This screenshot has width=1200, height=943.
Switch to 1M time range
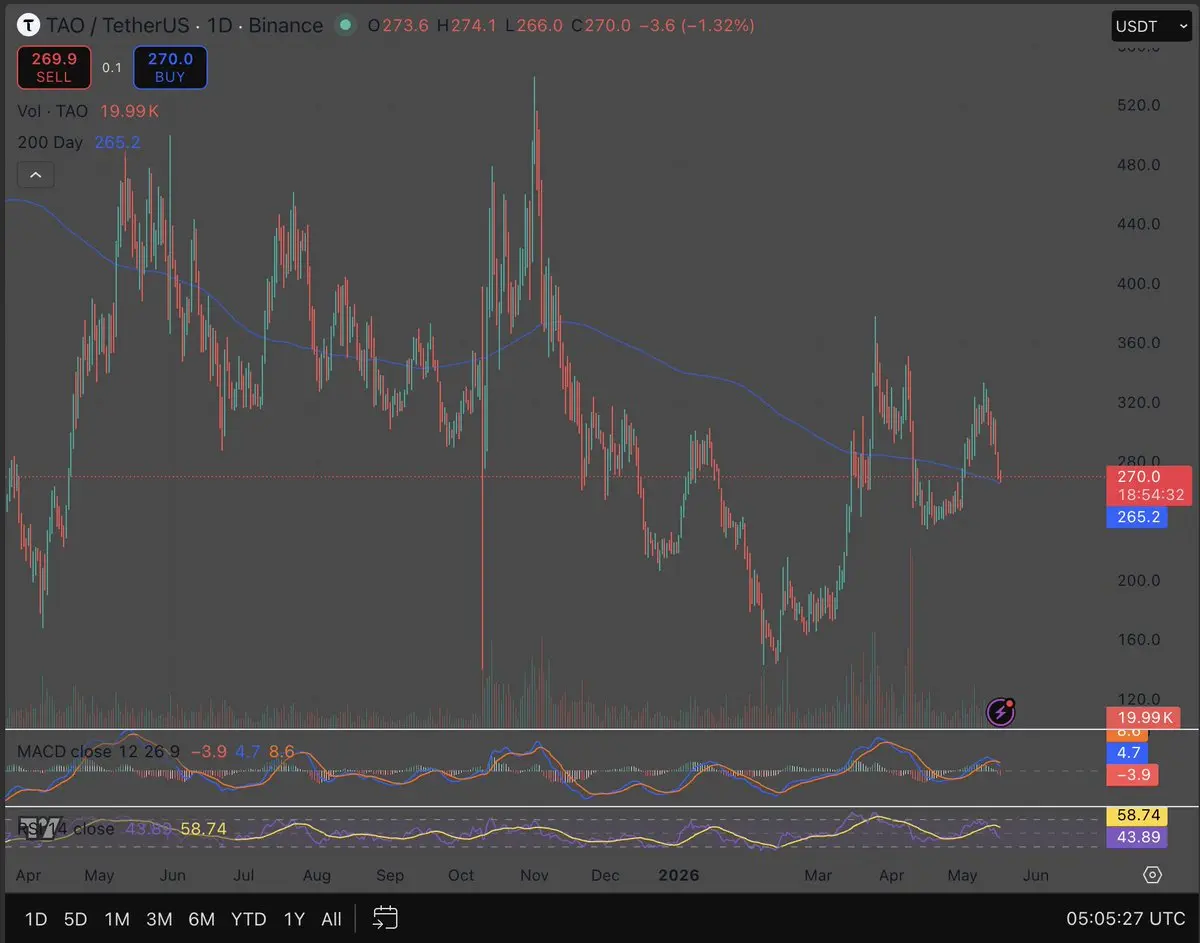[117, 919]
